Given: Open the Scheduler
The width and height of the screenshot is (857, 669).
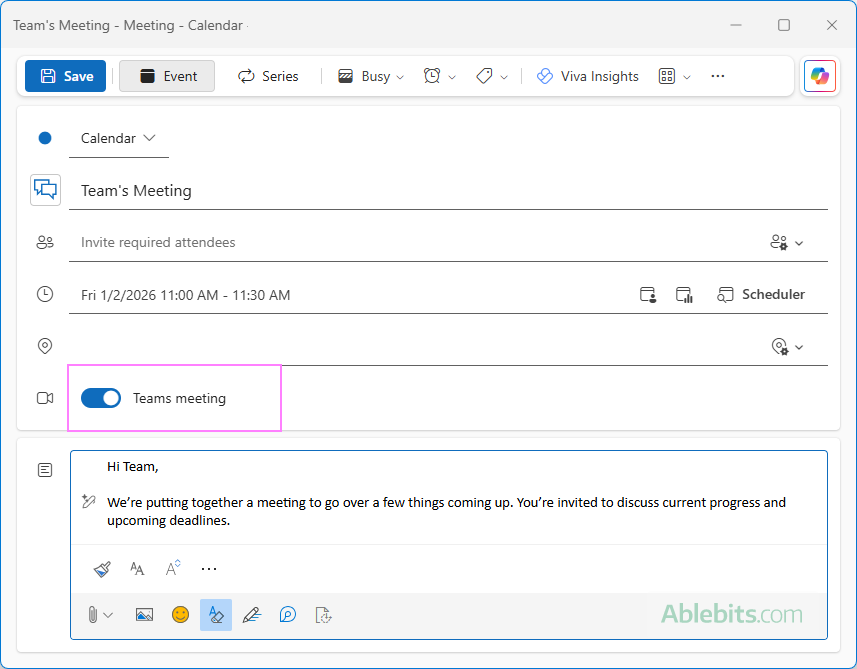Looking at the screenshot, I should [761, 294].
